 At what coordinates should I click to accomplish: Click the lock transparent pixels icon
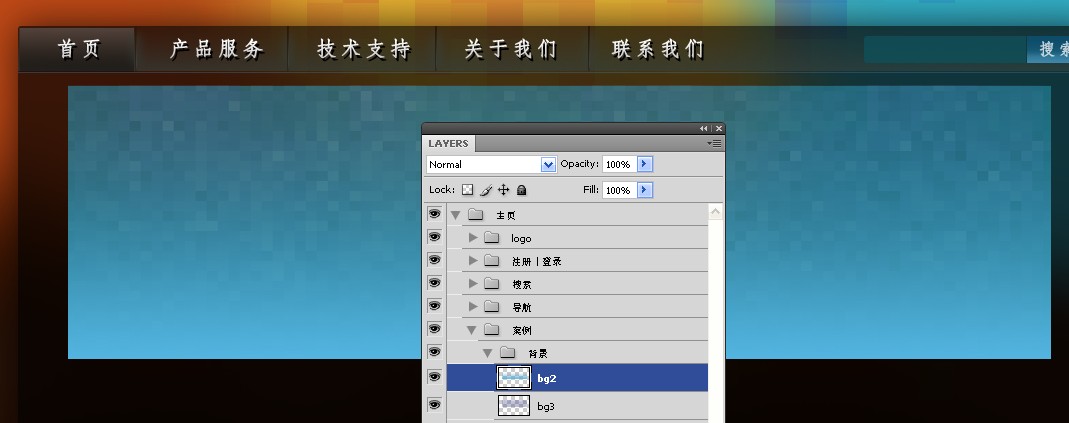pos(468,190)
